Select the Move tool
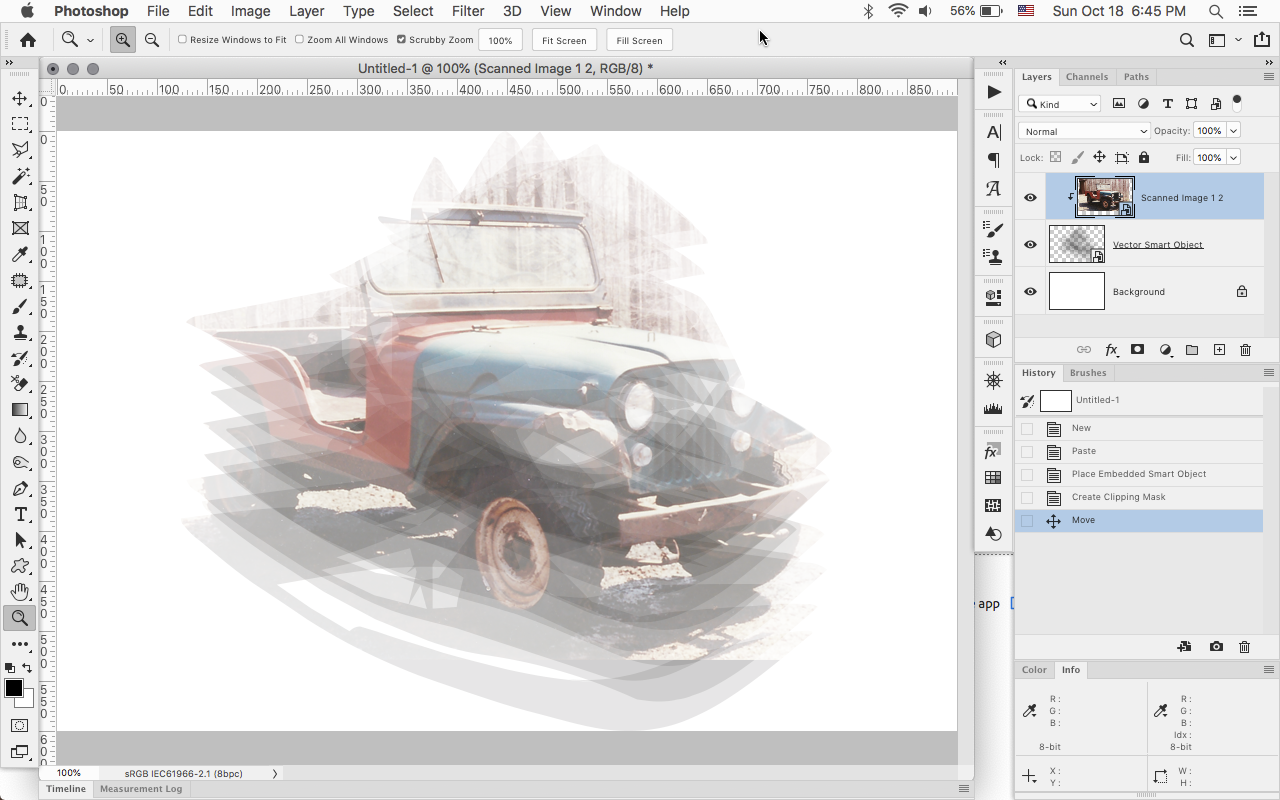The height and width of the screenshot is (800, 1280). (20, 98)
